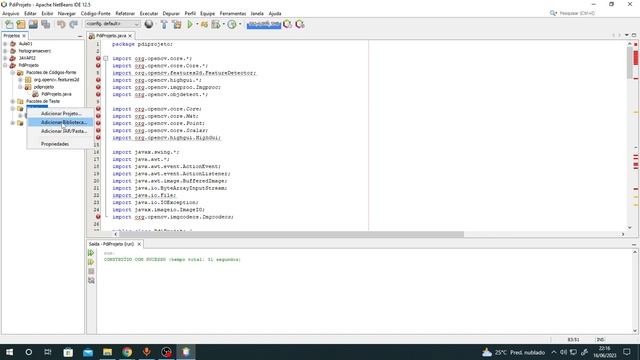This screenshot has width=640, height=360.
Task: Choose Adicionar Projeto... from context menu
Action: [x=61, y=113]
